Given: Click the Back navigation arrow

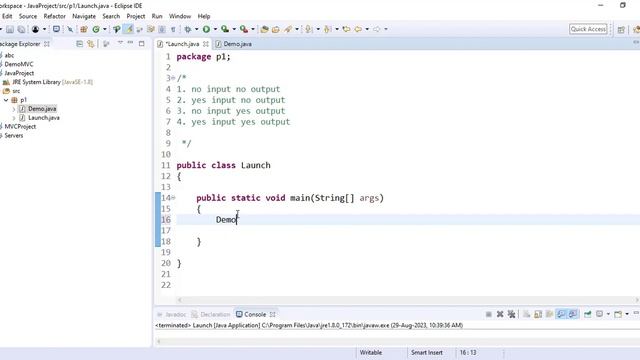Looking at the screenshot, I should click(358, 29).
